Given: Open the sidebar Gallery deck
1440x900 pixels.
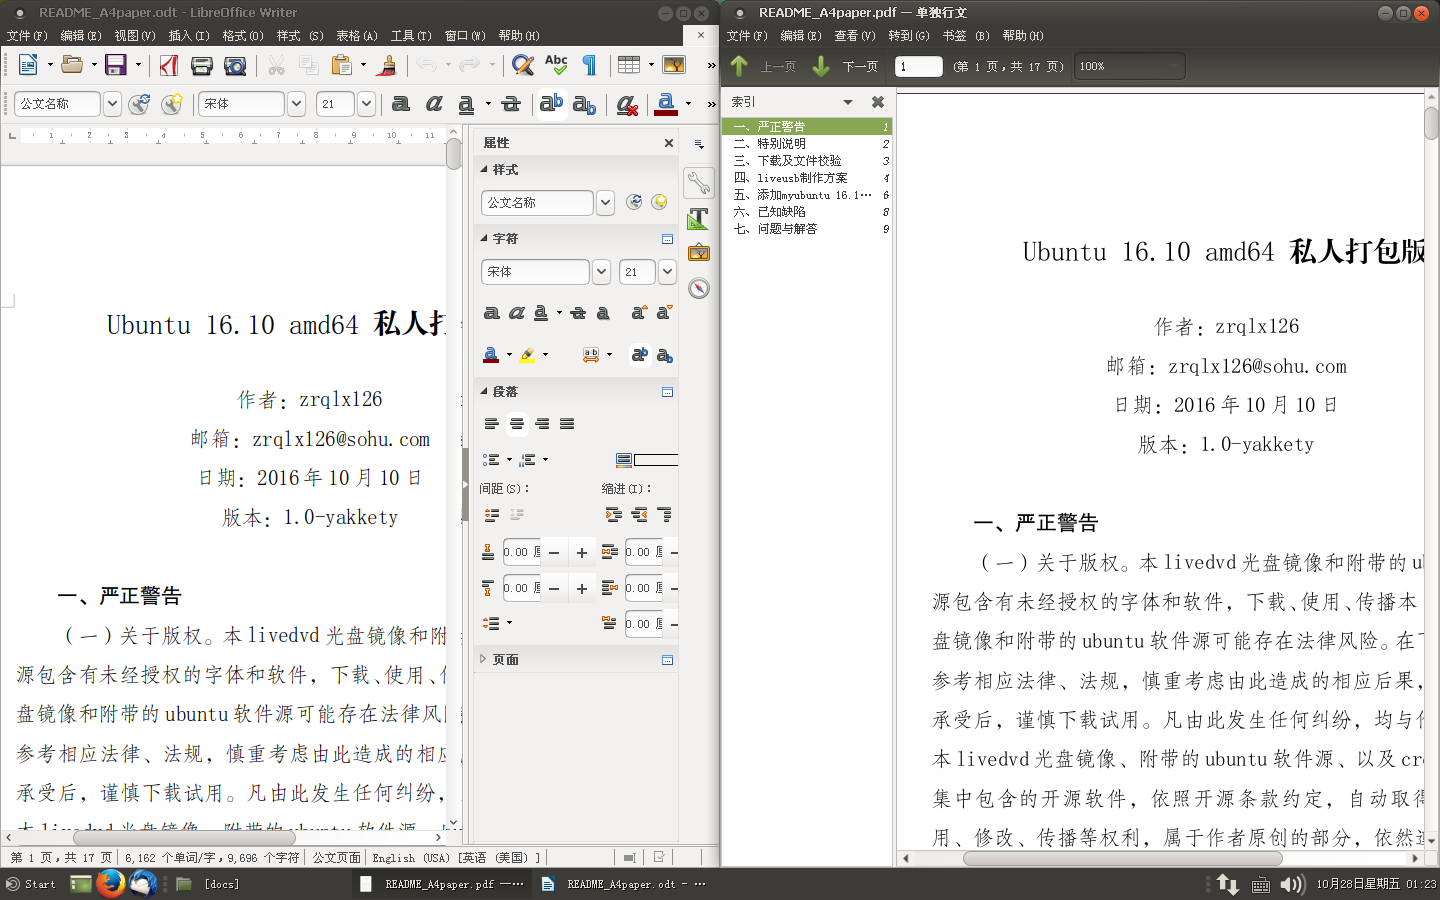Looking at the screenshot, I should pos(698,253).
